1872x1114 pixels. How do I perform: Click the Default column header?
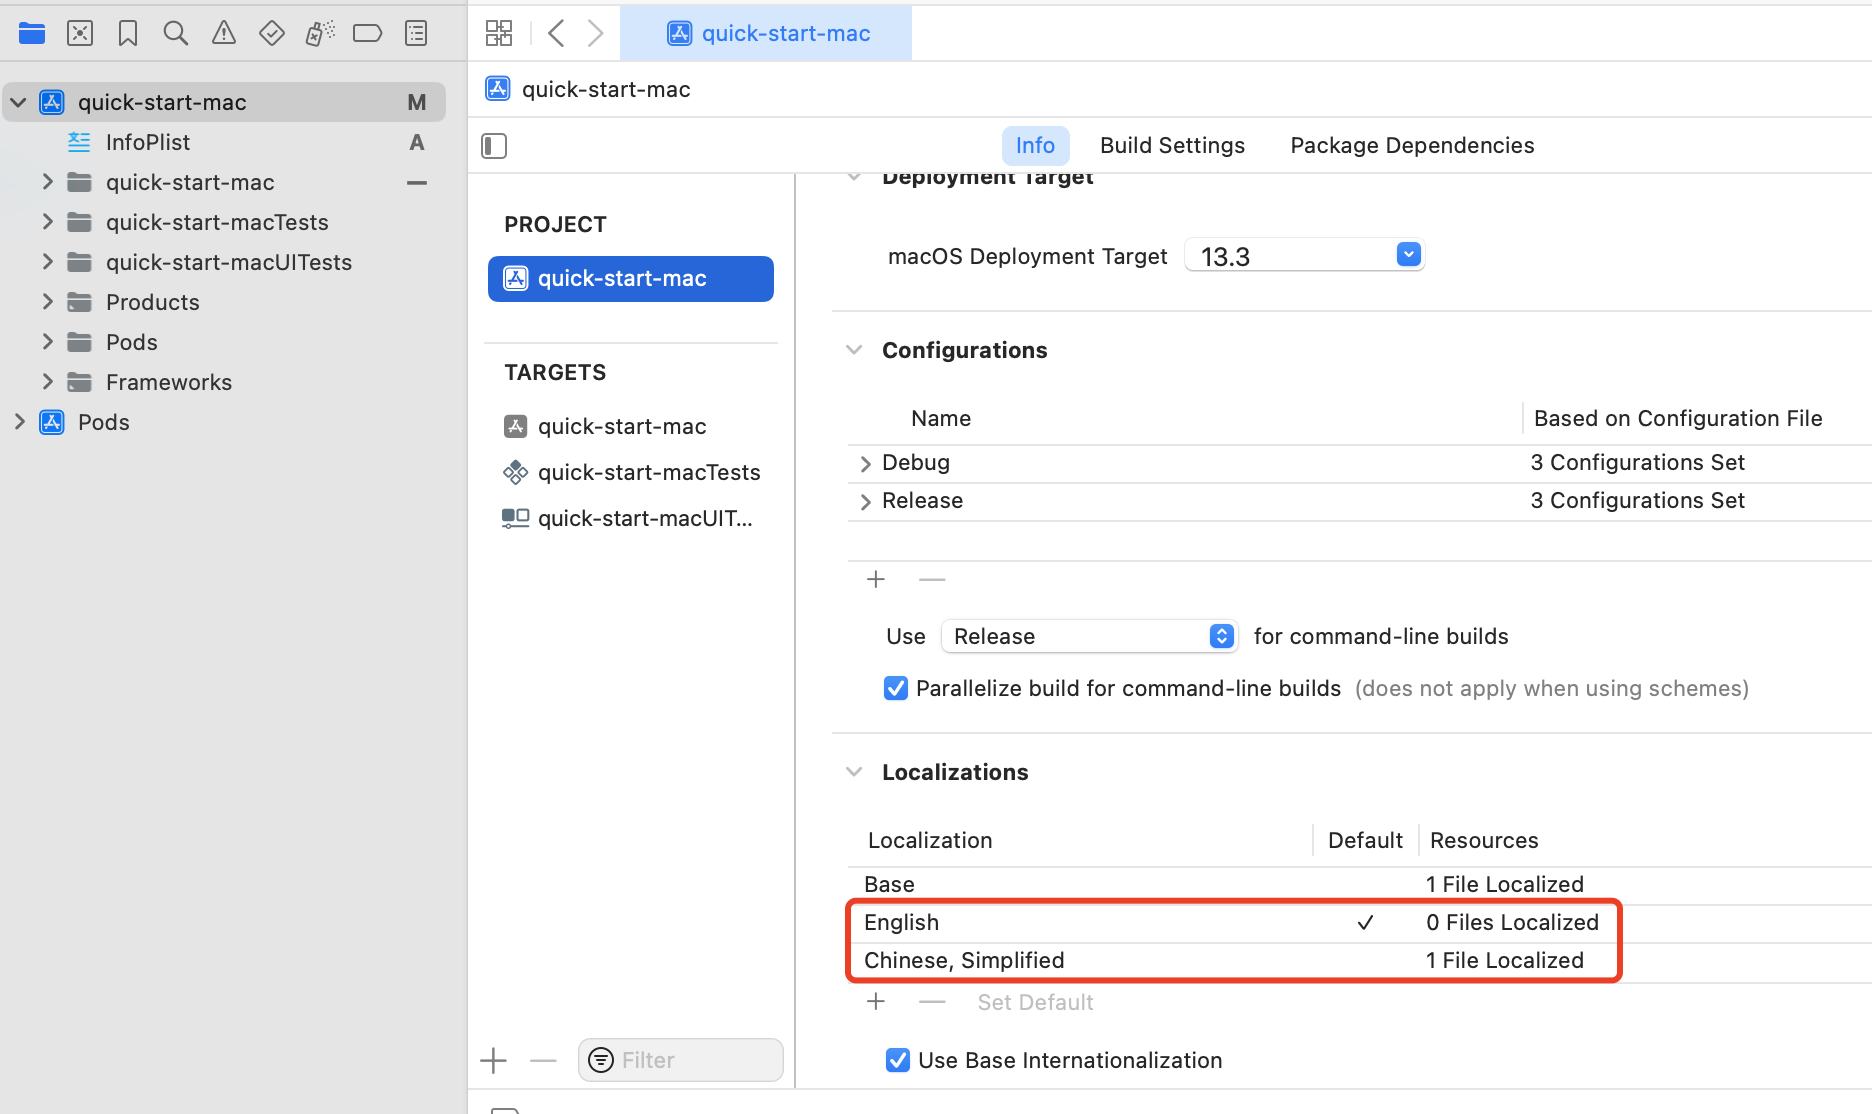1365,840
